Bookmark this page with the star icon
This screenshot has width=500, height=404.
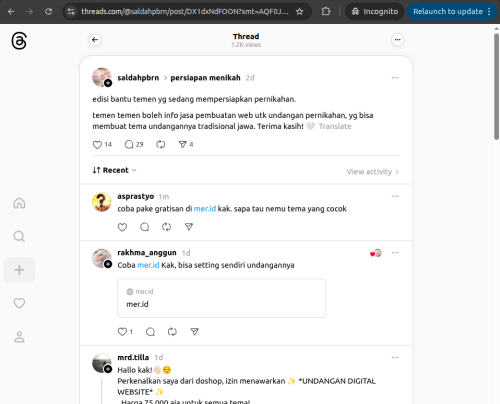click(299, 12)
